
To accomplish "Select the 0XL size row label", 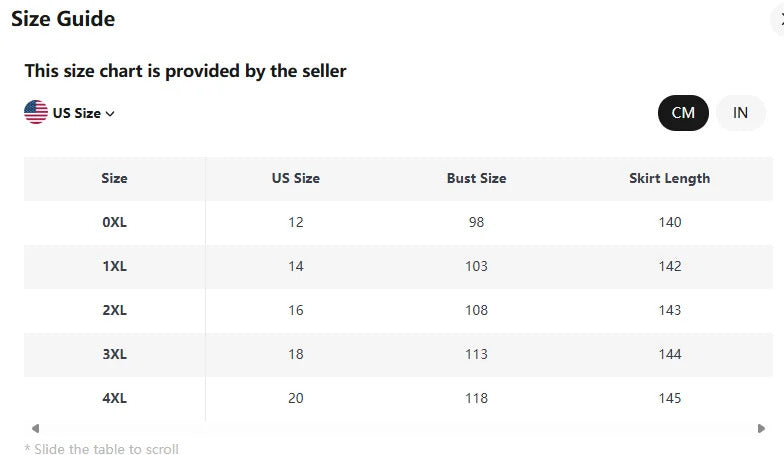I will 114,222.
